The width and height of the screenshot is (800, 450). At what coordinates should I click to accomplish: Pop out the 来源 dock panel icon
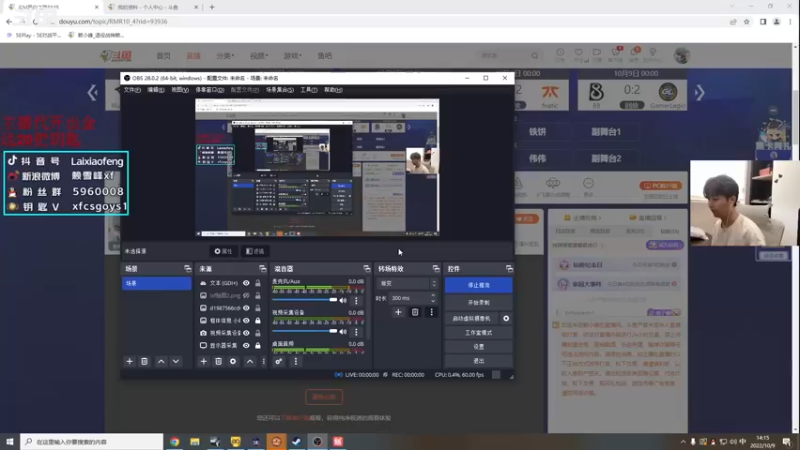point(262,268)
